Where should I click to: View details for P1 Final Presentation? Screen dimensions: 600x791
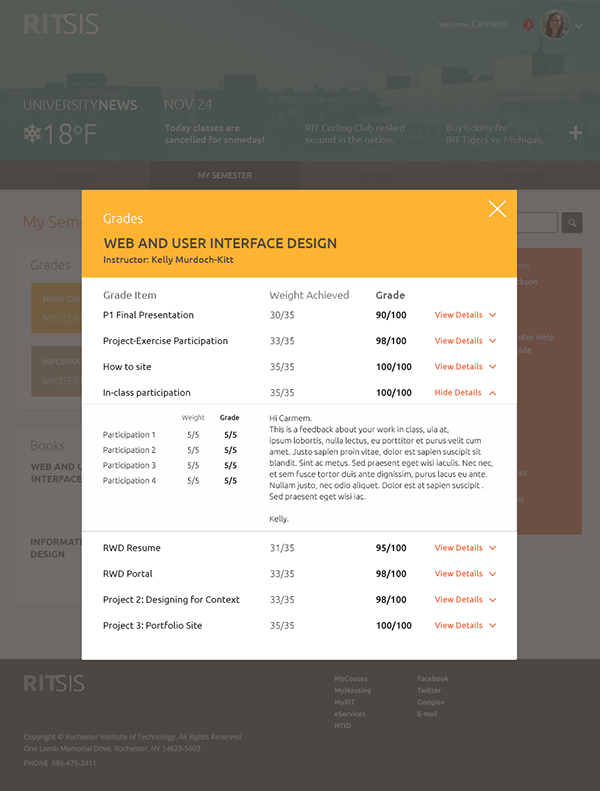[x=458, y=315]
